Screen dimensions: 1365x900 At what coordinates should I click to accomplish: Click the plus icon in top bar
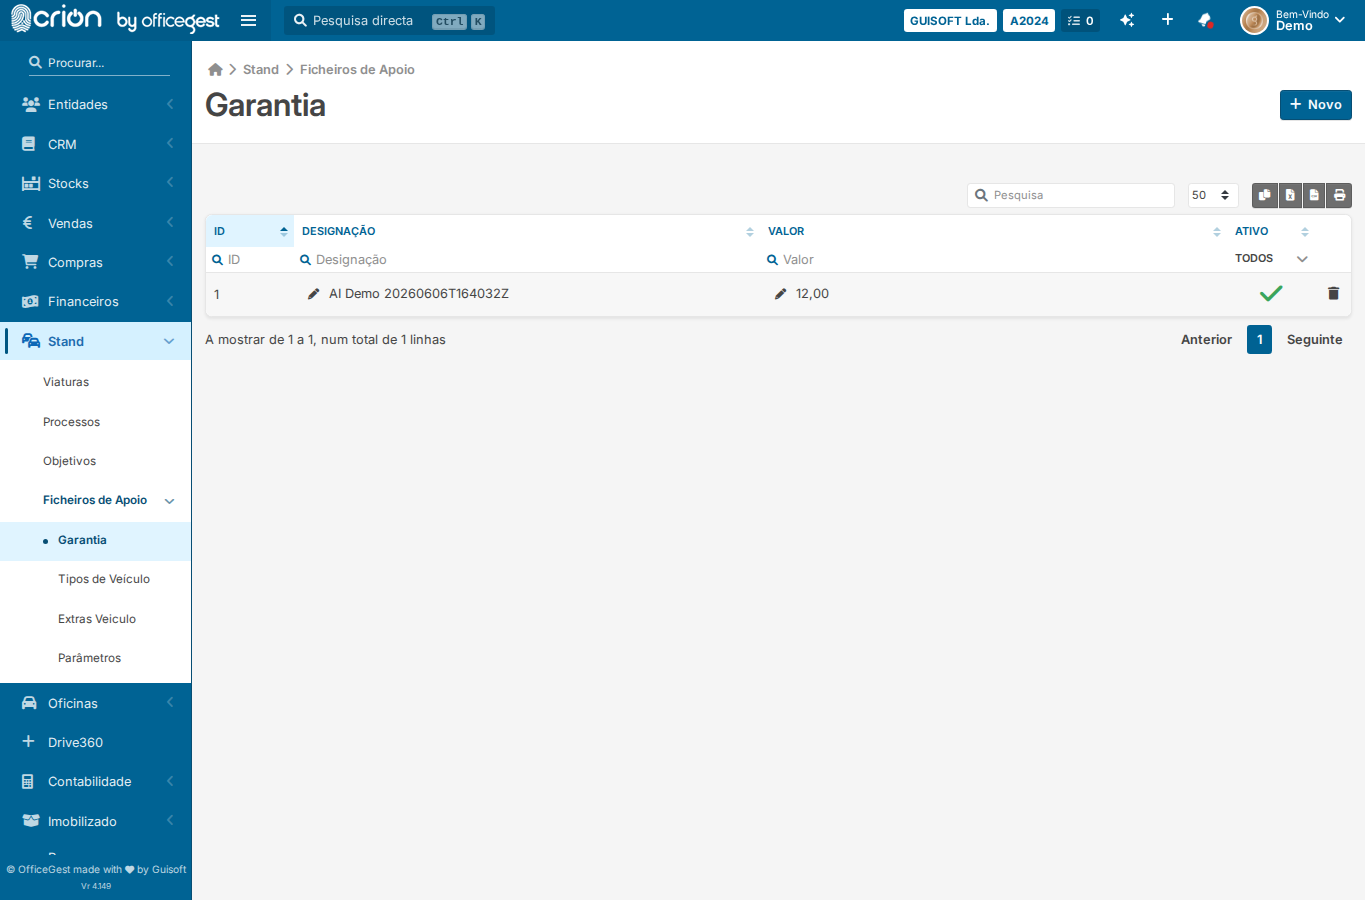(1167, 20)
